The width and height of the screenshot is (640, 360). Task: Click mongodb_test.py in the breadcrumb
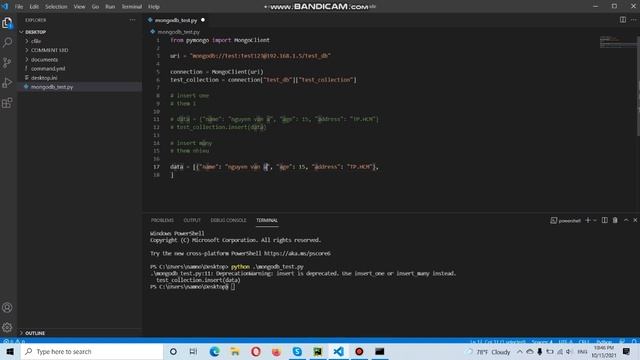[178, 32]
